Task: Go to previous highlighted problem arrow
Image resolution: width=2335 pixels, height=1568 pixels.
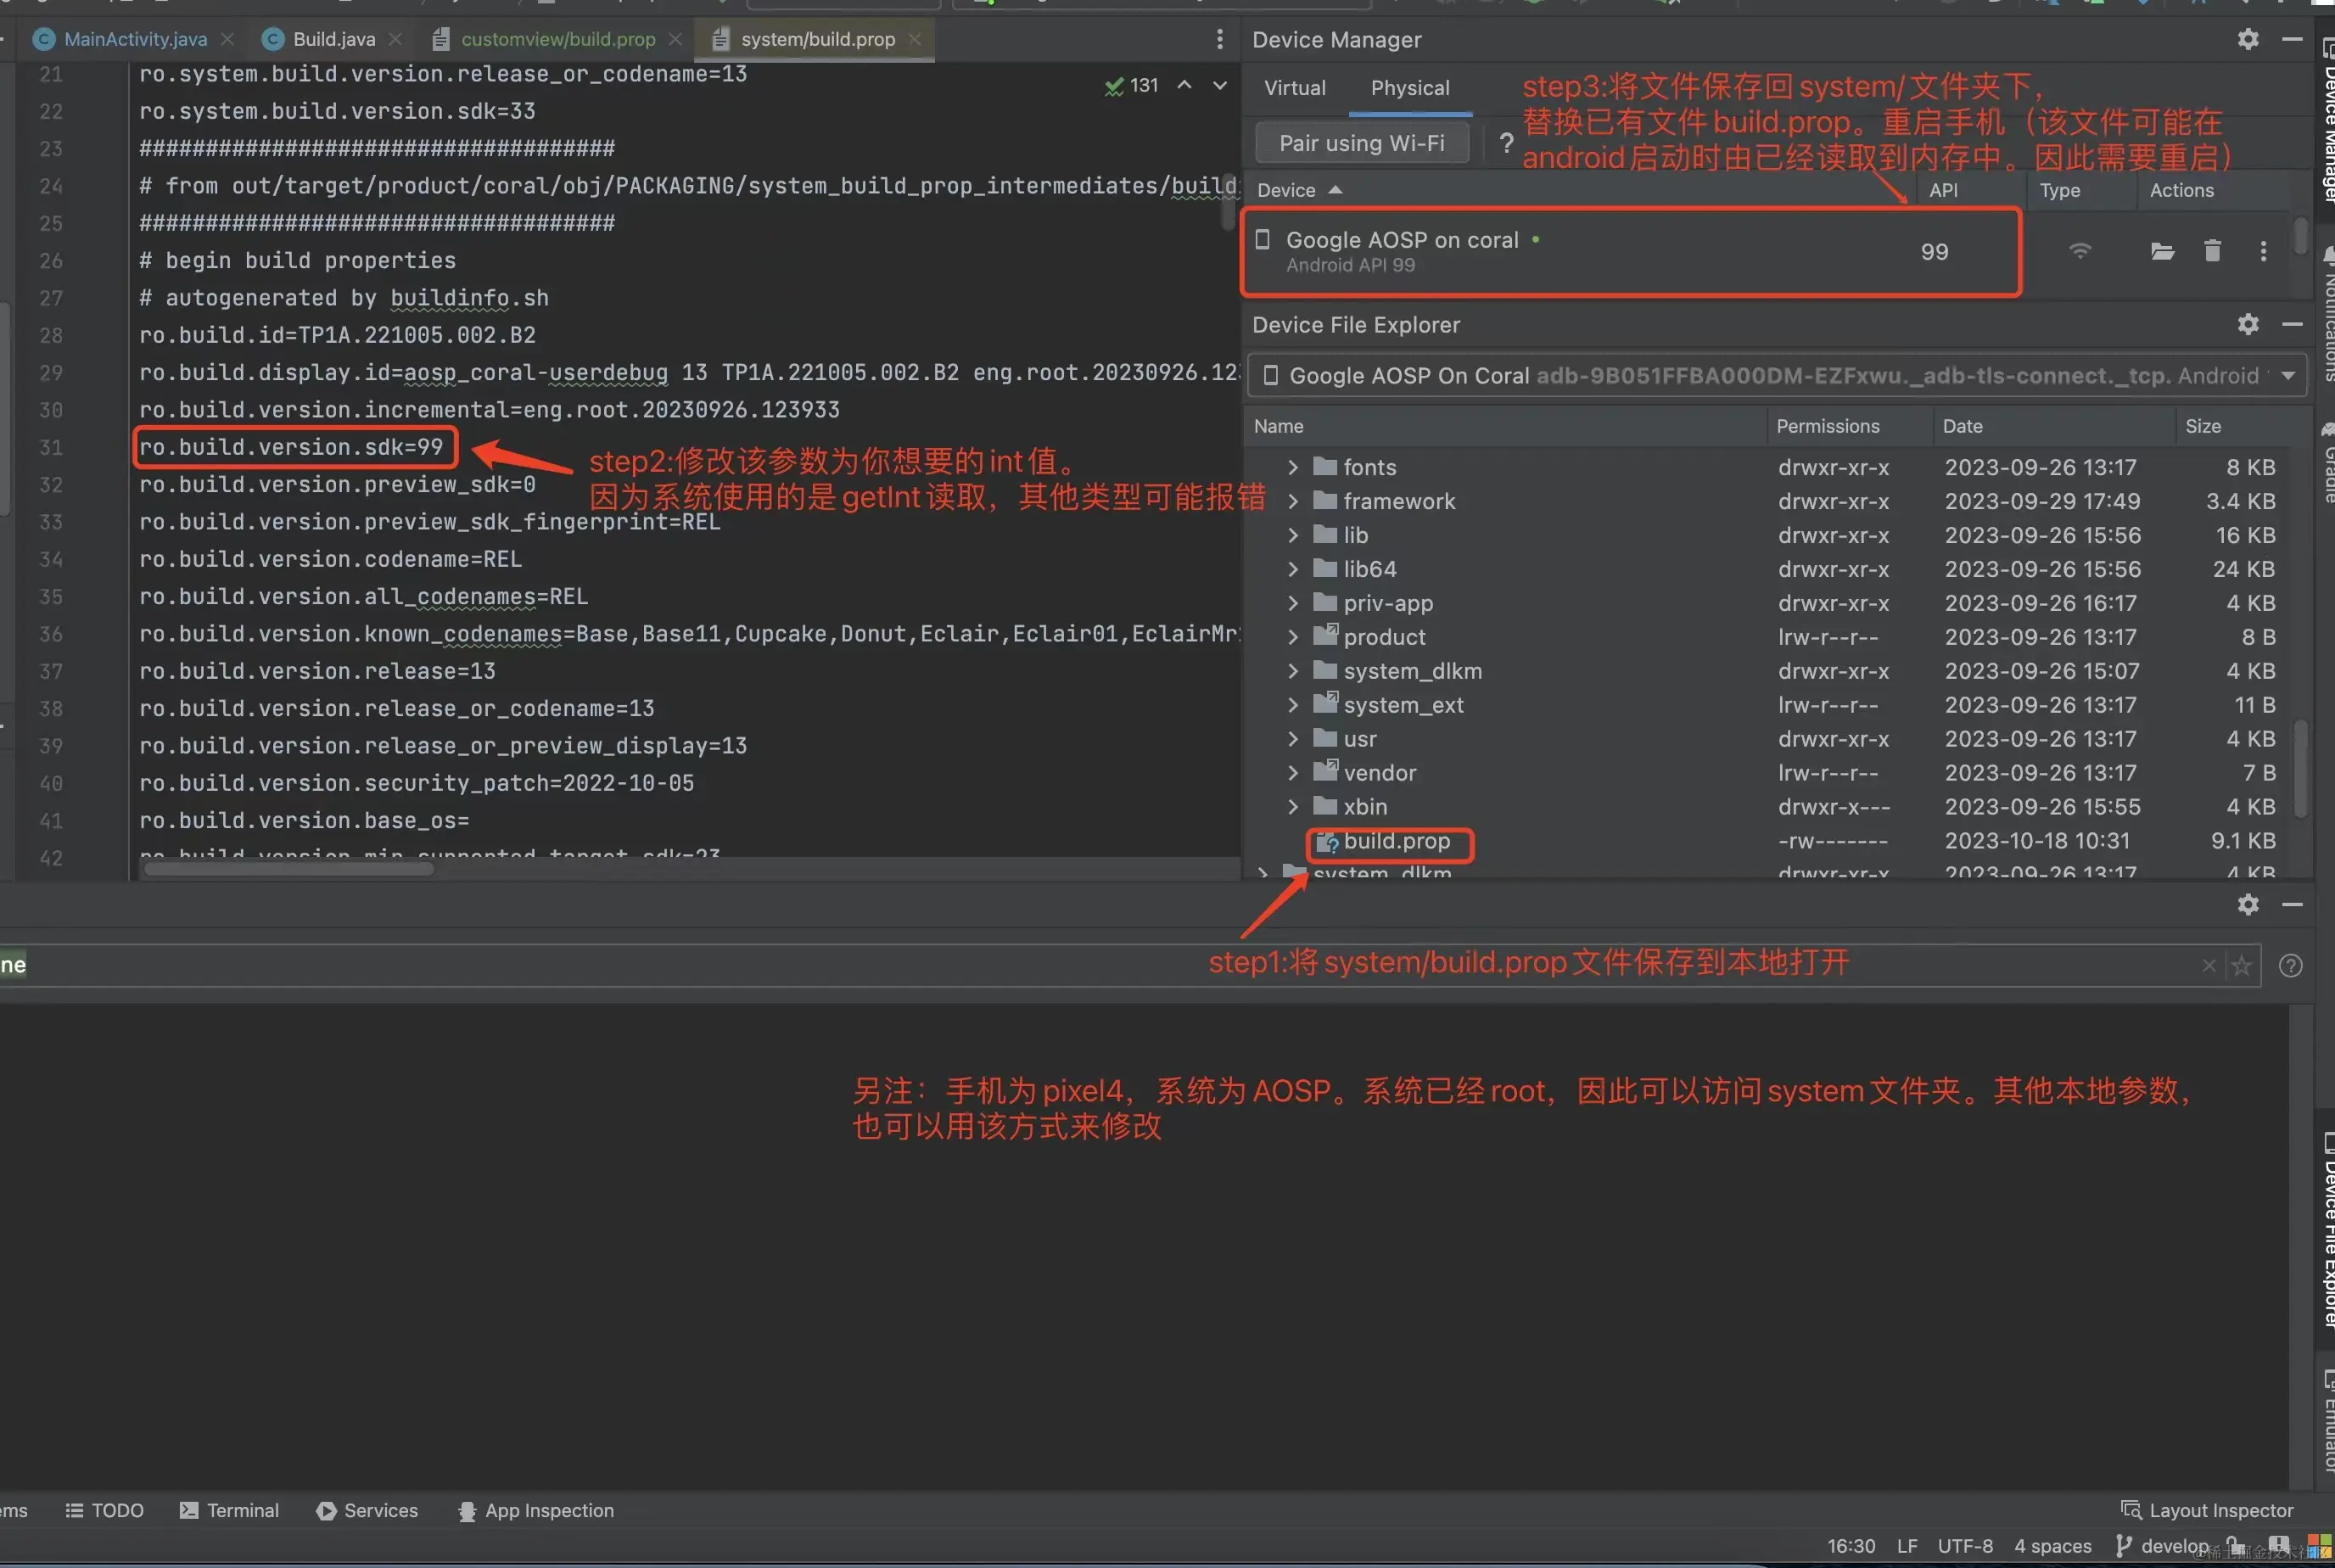Action: click(x=1184, y=85)
